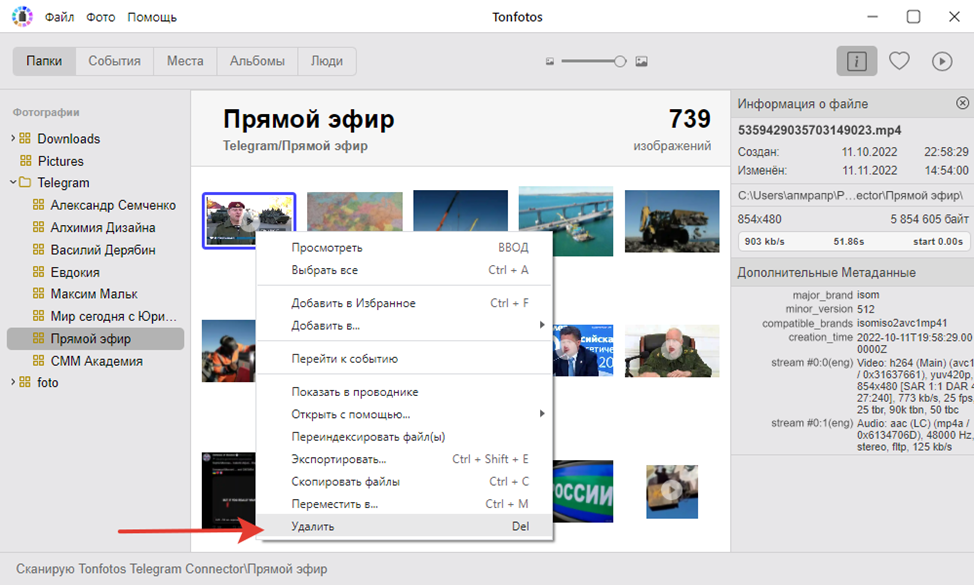Select the Прямой эфир folder row
The image size is (974, 585).
(x=96, y=338)
